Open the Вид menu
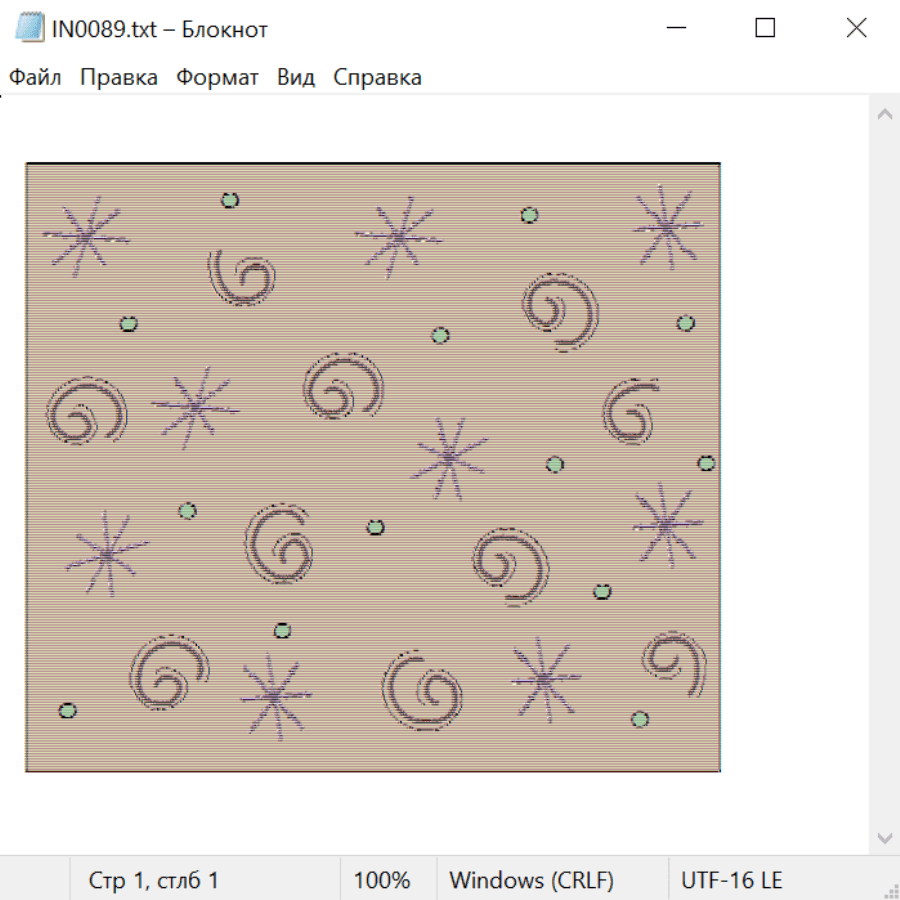The height and width of the screenshot is (900, 900). (296, 77)
